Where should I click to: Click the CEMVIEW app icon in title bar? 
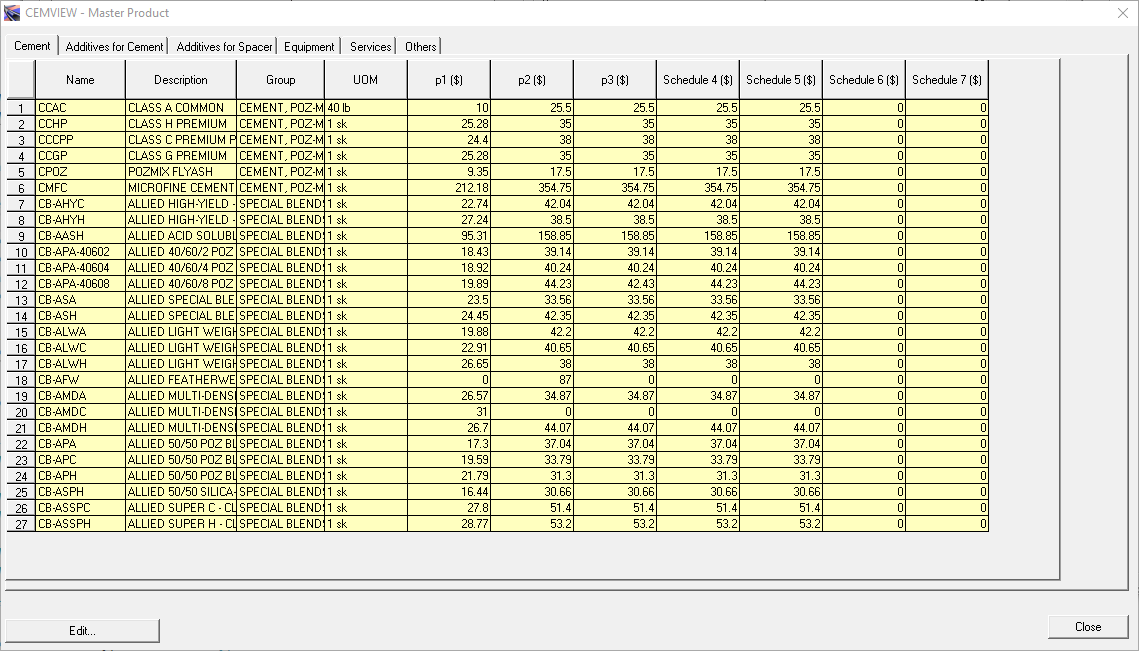pyautogui.click(x=12, y=13)
